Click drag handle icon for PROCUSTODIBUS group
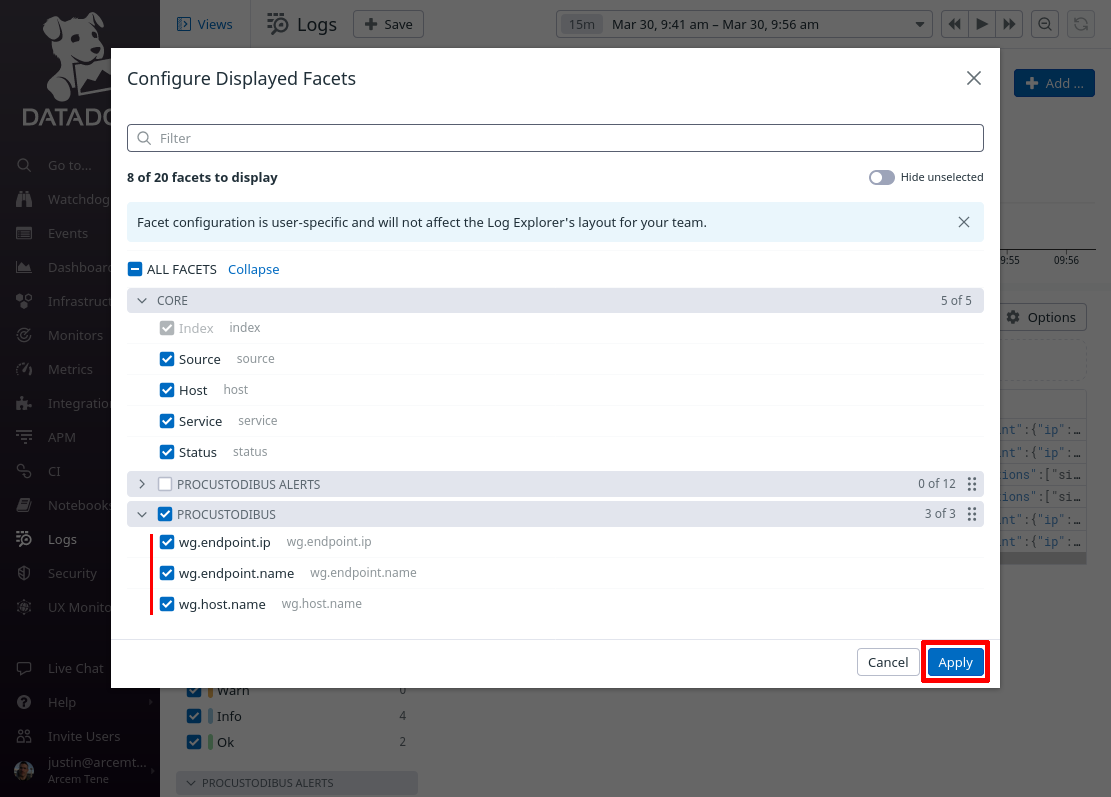The image size is (1111, 797). (972, 514)
